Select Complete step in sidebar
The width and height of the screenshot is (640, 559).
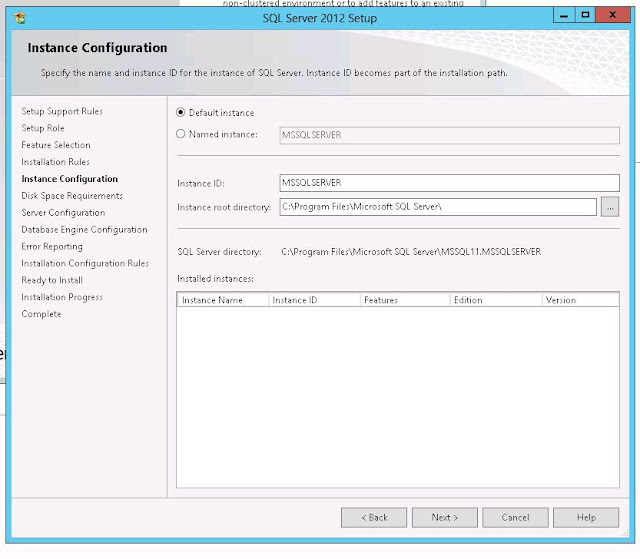pyautogui.click(x=41, y=314)
